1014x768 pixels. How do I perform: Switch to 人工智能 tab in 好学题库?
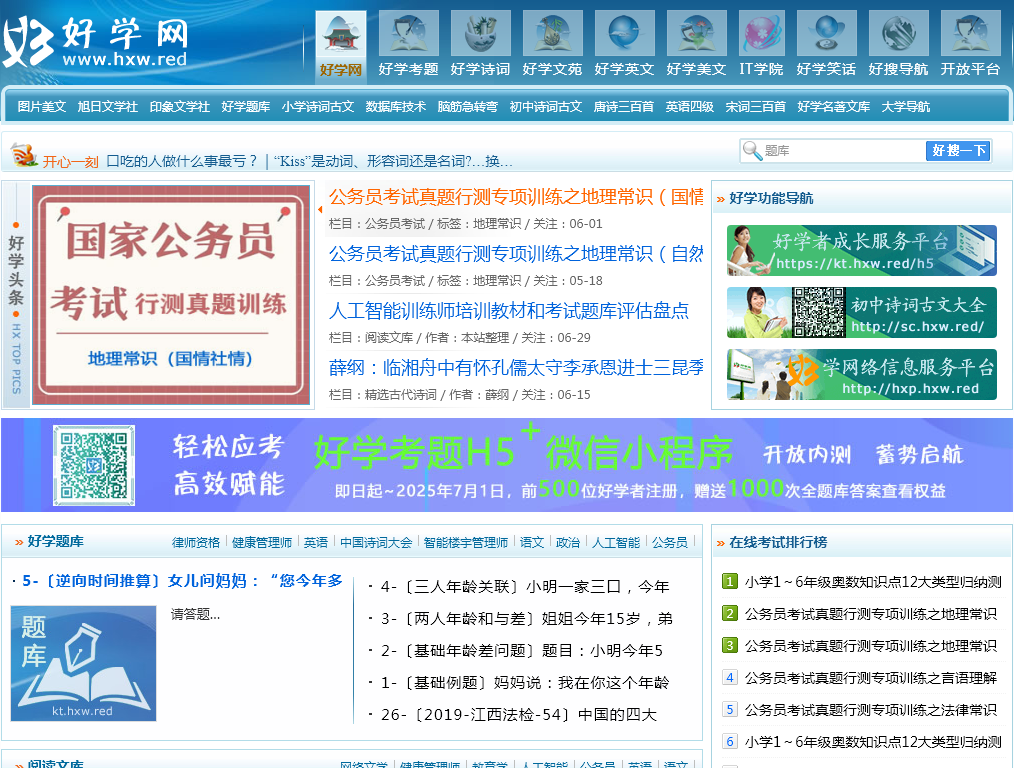pos(616,542)
